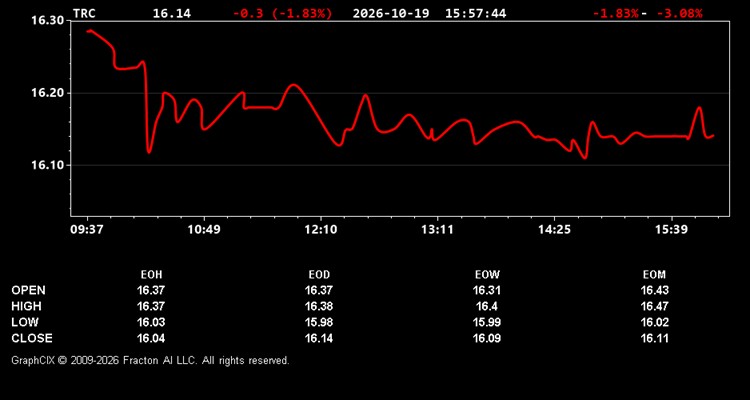This screenshot has width=750, height=400.
Task: Click the EOH column header
Action: click(x=151, y=275)
